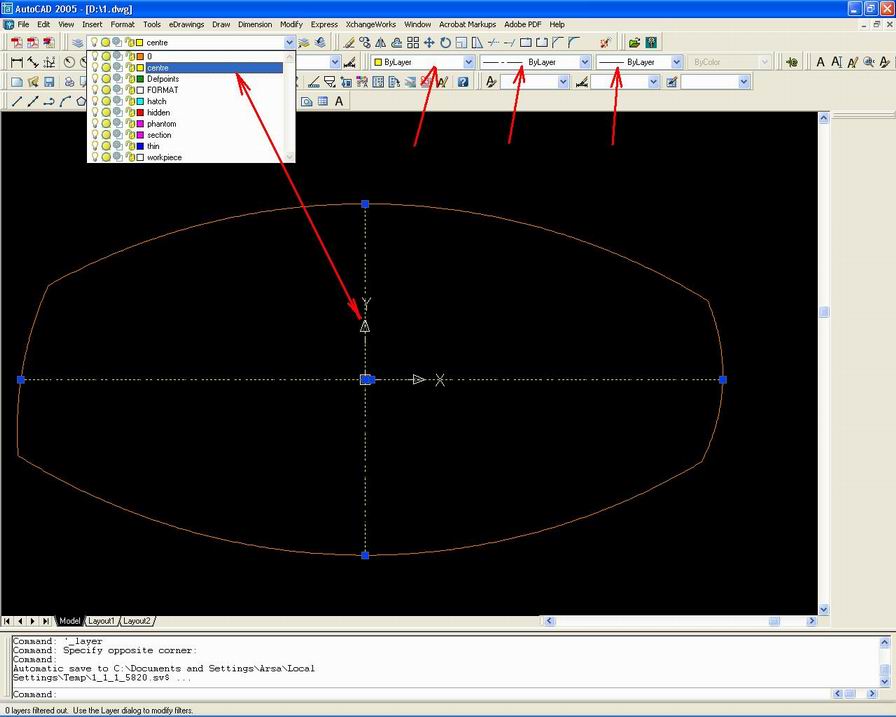Click the Save drawing icon
Screen dimensions: 896x717
coord(48,81)
